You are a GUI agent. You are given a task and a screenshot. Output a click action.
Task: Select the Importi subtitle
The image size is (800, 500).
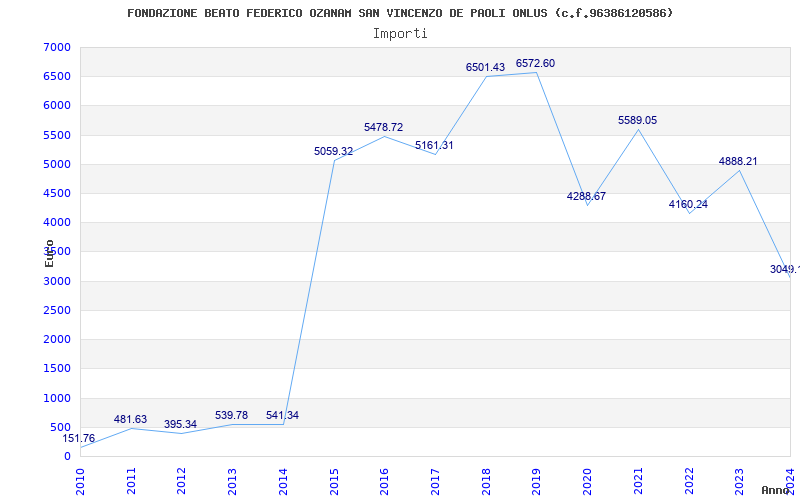pyautogui.click(x=400, y=34)
